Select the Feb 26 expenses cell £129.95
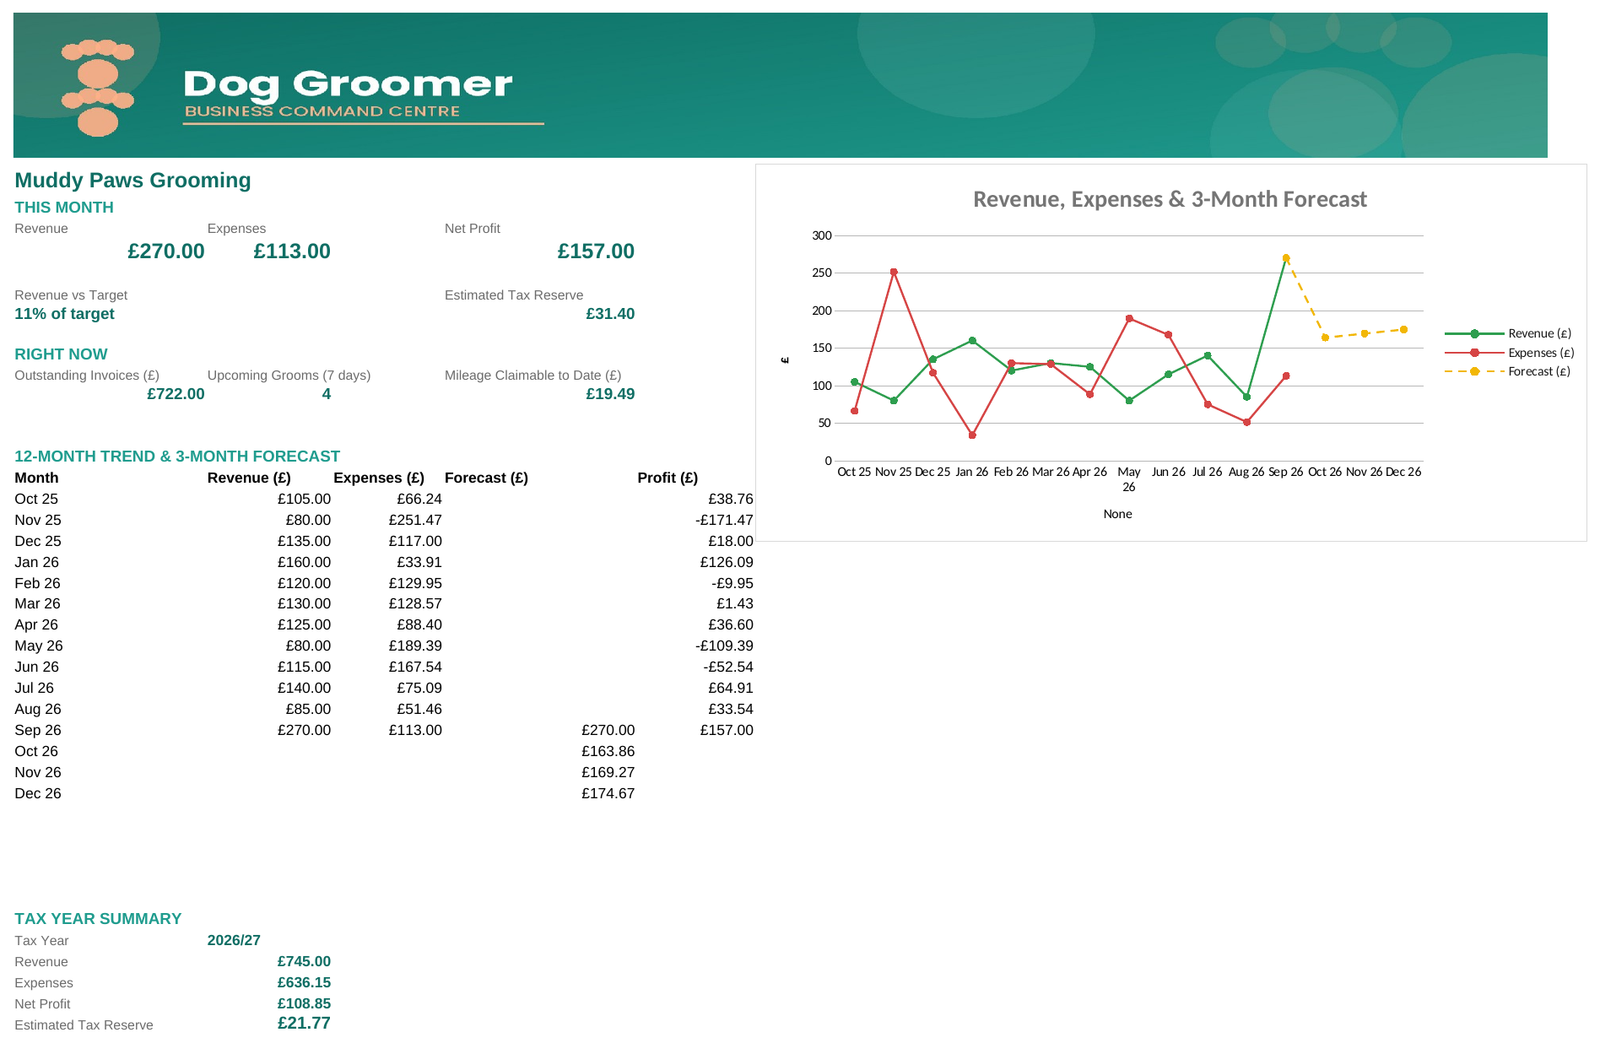 [x=415, y=583]
